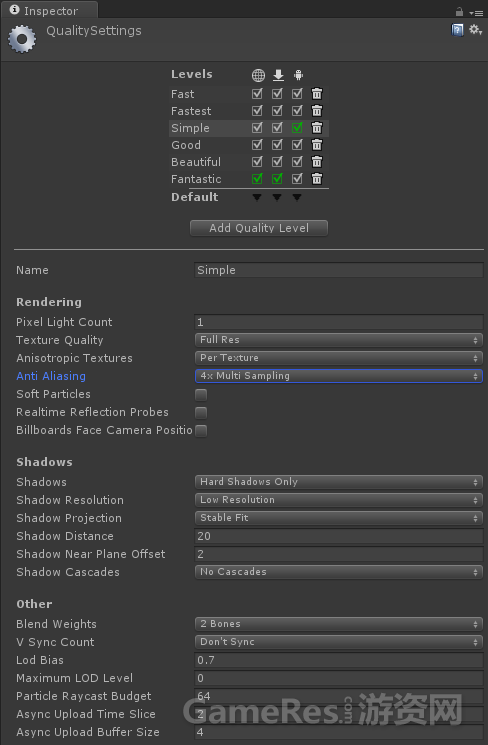This screenshot has height=745, width=488.
Task: Delete the Fast quality level
Action: [x=317, y=94]
